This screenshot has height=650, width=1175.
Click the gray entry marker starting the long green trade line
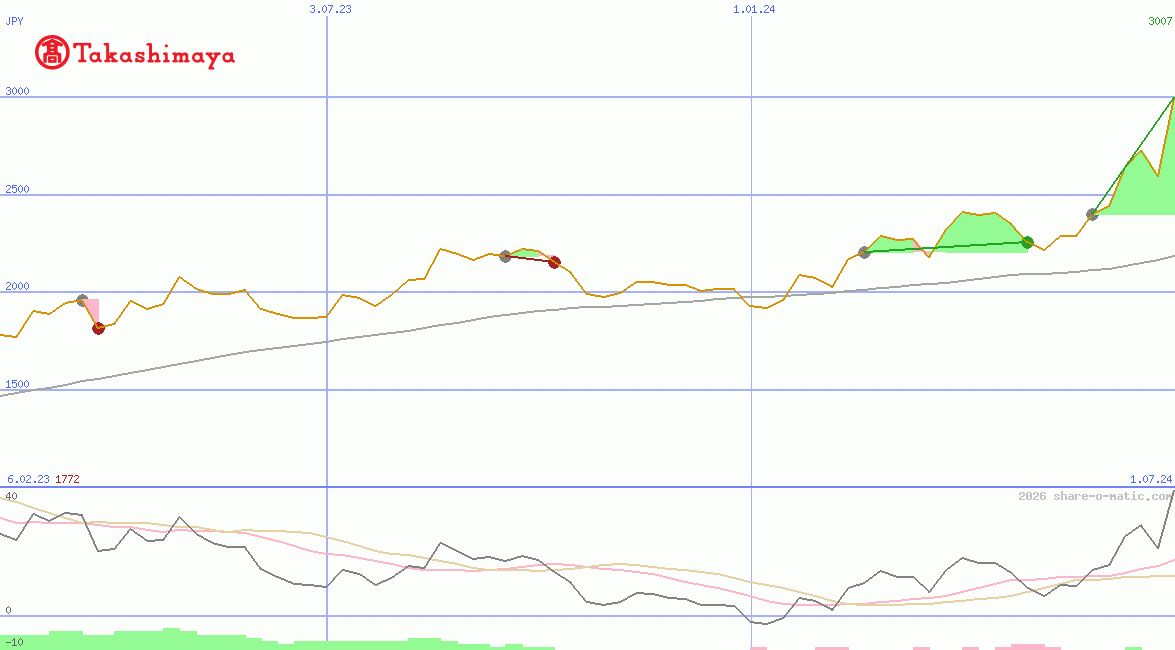tap(864, 252)
